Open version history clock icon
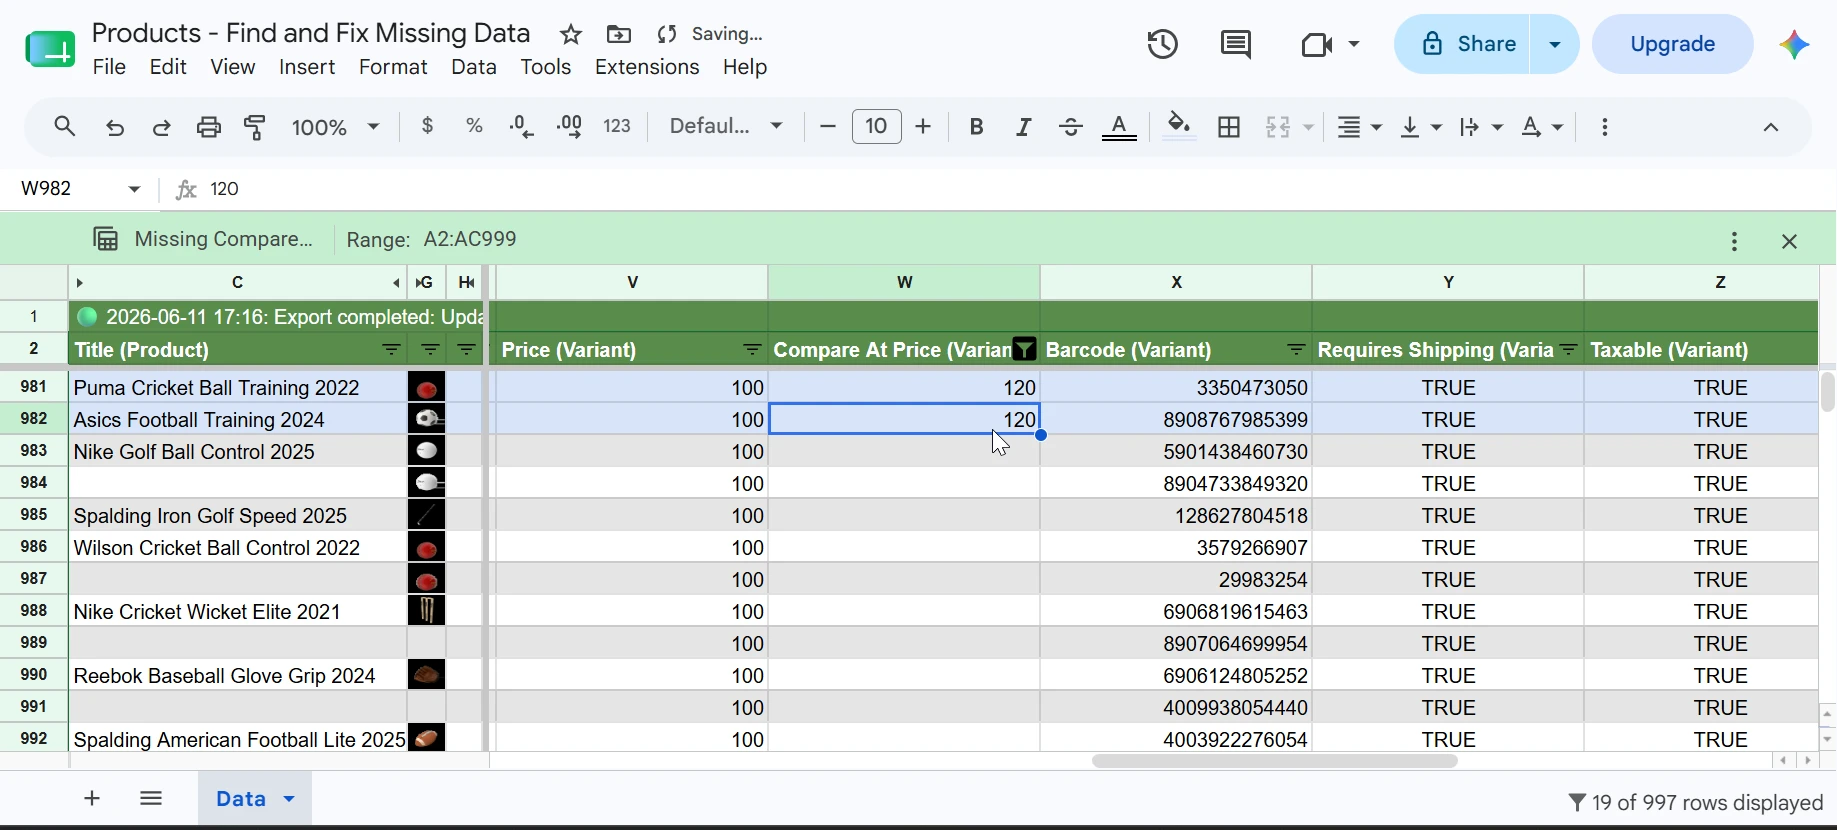The width and height of the screenshot is (1837, 830). pos(1163,45)
